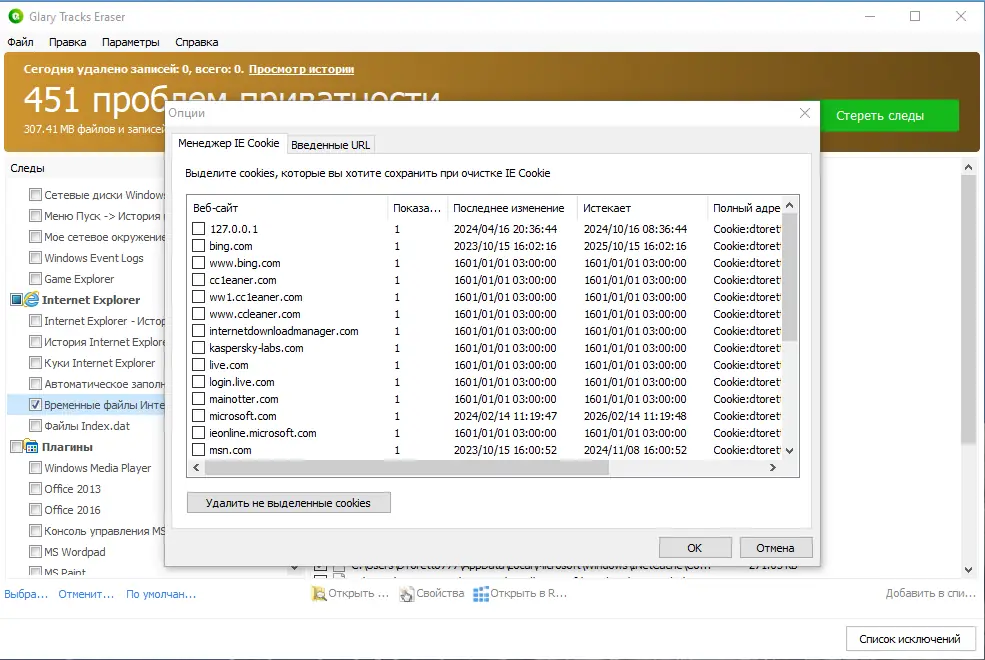Toggle the Плагины group checkbox
This screenshot has height=660, width=985.
[x=17, y=446]
